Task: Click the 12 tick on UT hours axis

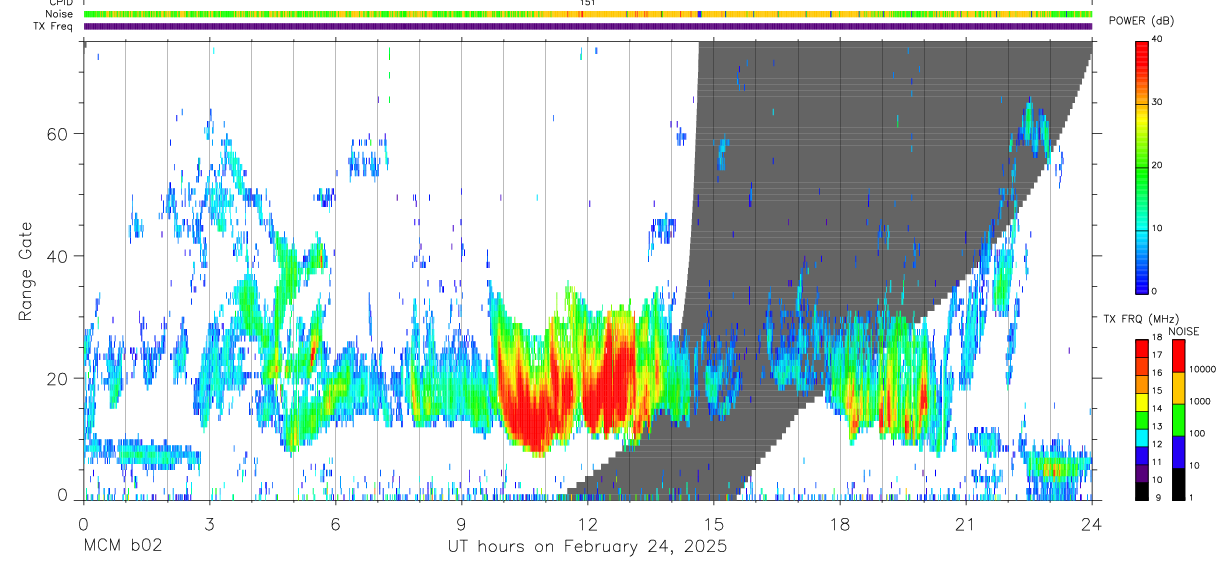Action: (587, 524)
